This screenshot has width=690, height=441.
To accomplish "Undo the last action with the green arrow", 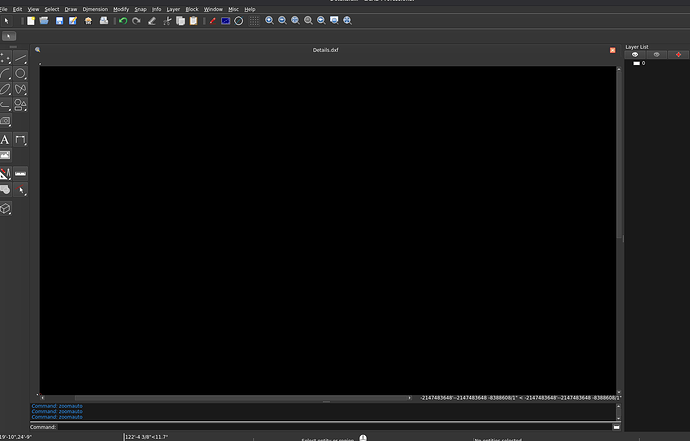I will tap(123, 21).
